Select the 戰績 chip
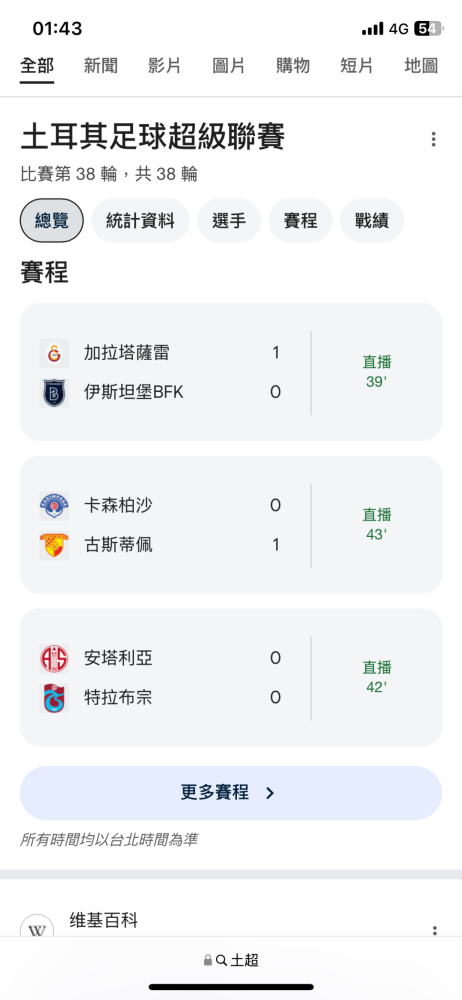 (372, 221)
